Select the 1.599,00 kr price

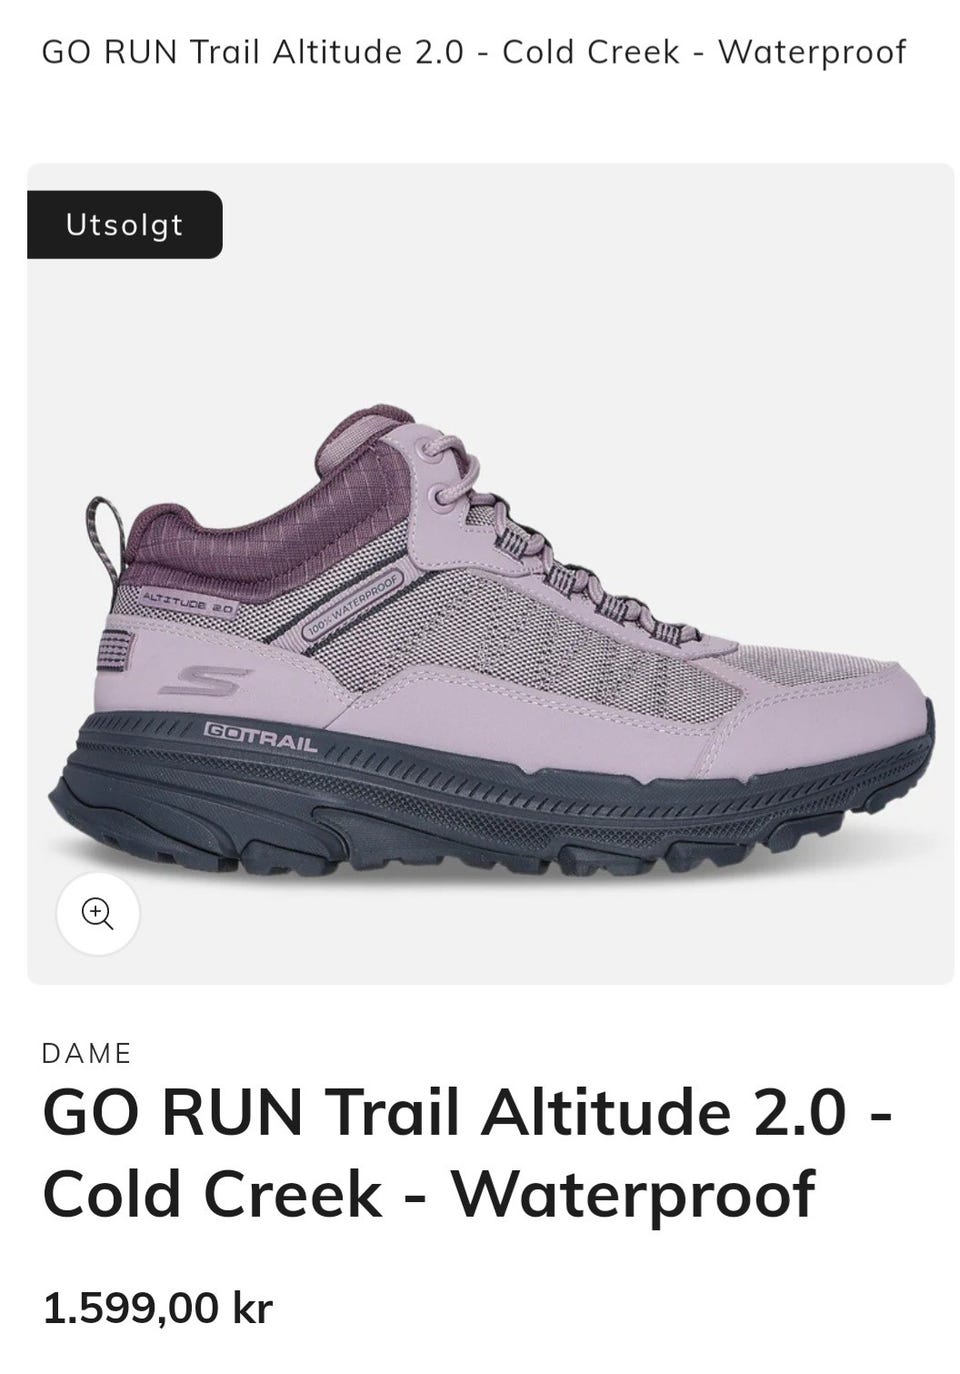pyautogui.click(x=158, y=1308)
